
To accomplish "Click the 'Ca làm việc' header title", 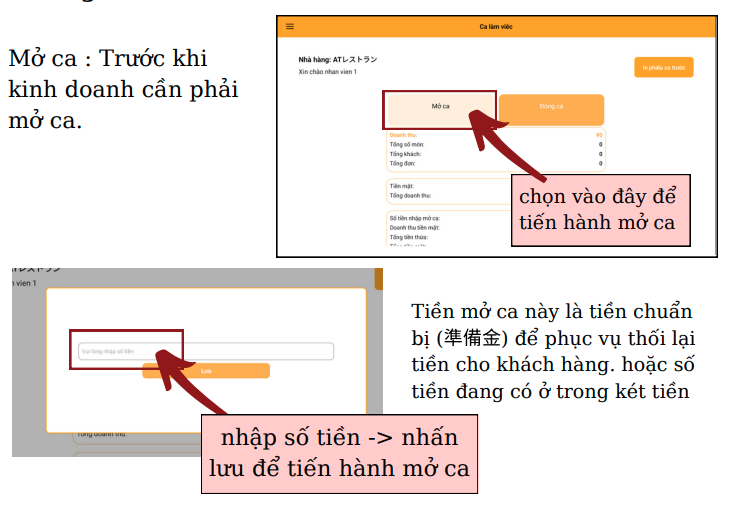I will pos(497,26).
